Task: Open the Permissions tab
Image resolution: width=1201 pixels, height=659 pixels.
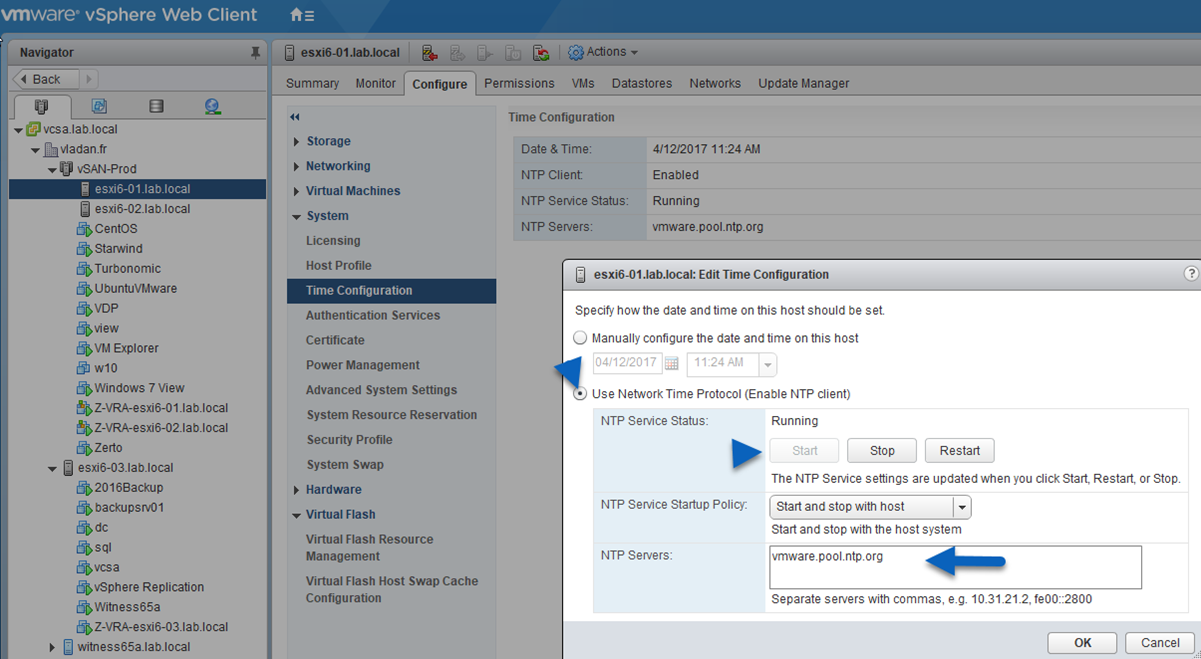Action: pos(519,83)
